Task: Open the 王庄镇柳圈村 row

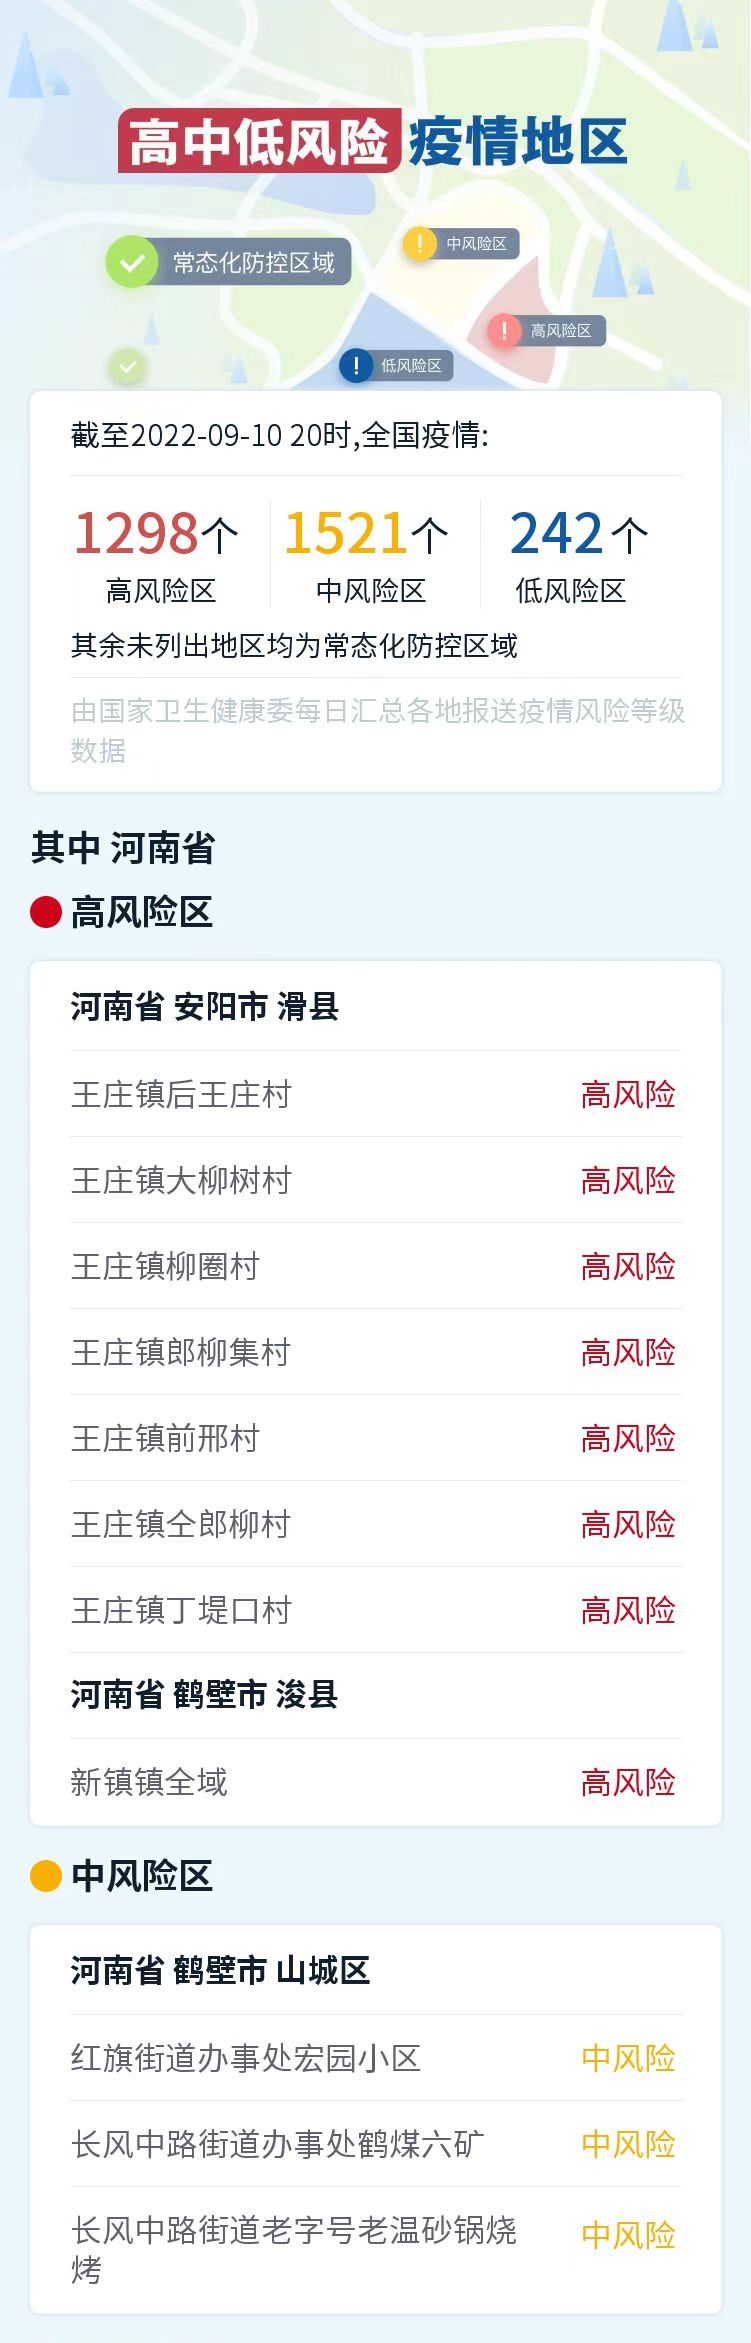Action: (x=375, y=1266)
